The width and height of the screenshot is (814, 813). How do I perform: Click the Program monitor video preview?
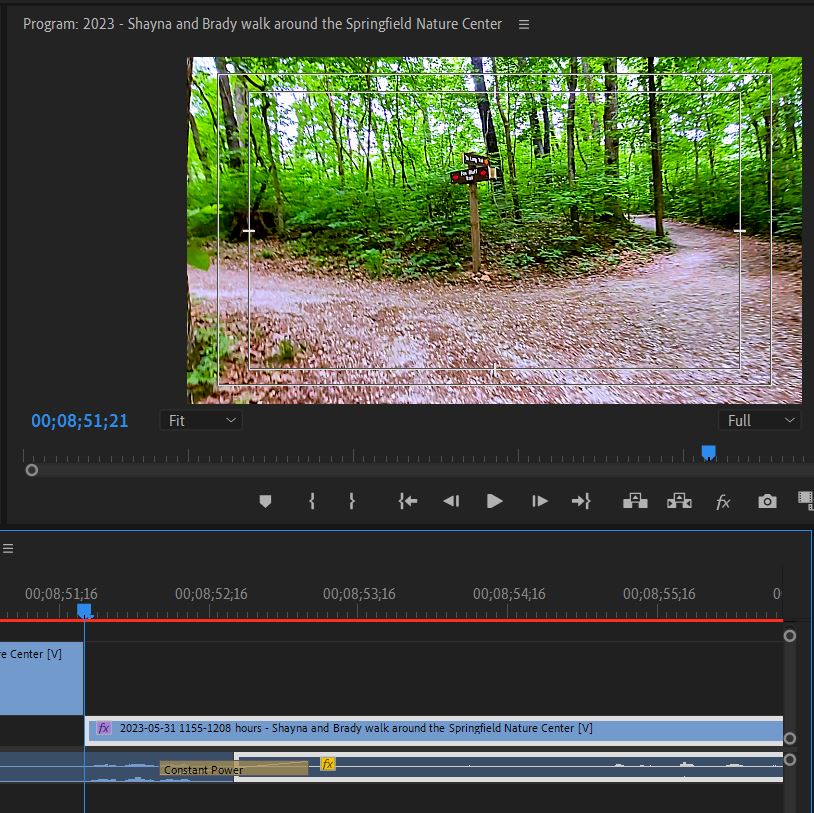point(494,231)
